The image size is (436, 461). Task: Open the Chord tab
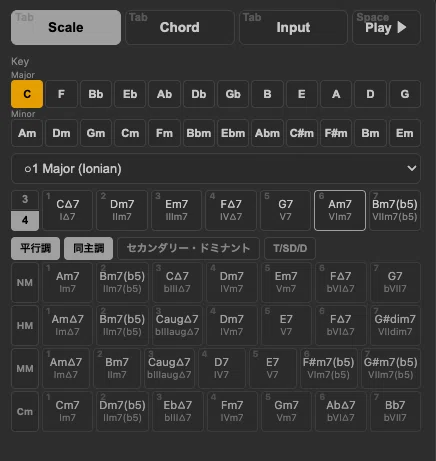(x=180, y=27)
